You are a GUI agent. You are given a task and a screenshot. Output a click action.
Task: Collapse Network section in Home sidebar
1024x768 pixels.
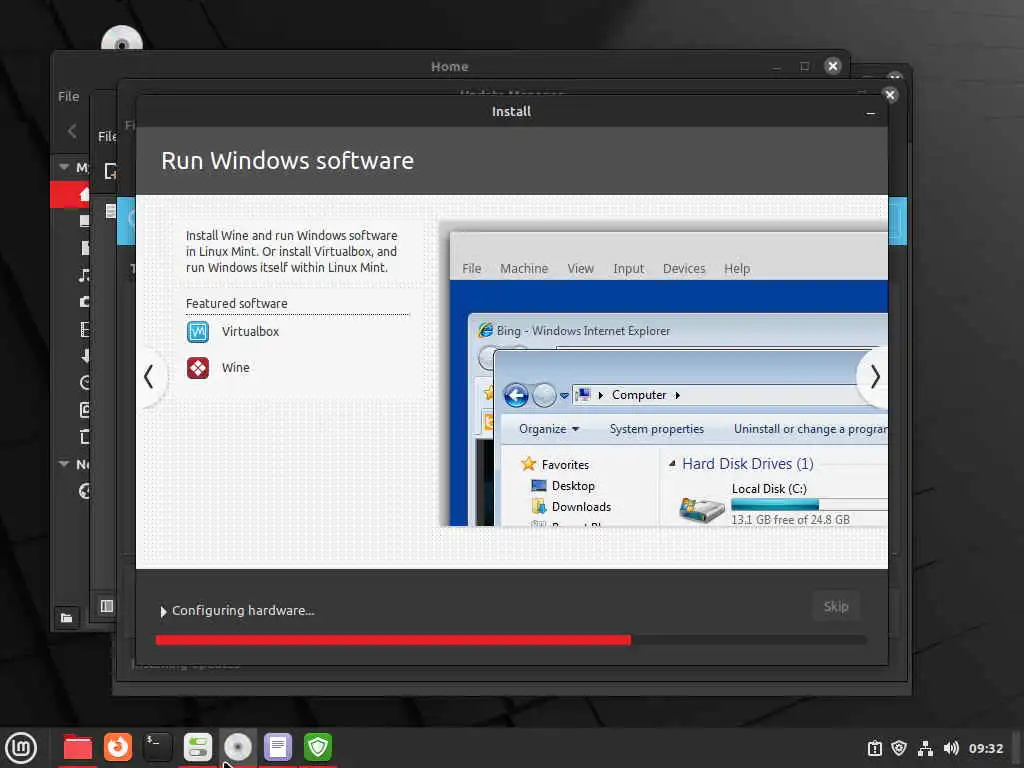64,464
